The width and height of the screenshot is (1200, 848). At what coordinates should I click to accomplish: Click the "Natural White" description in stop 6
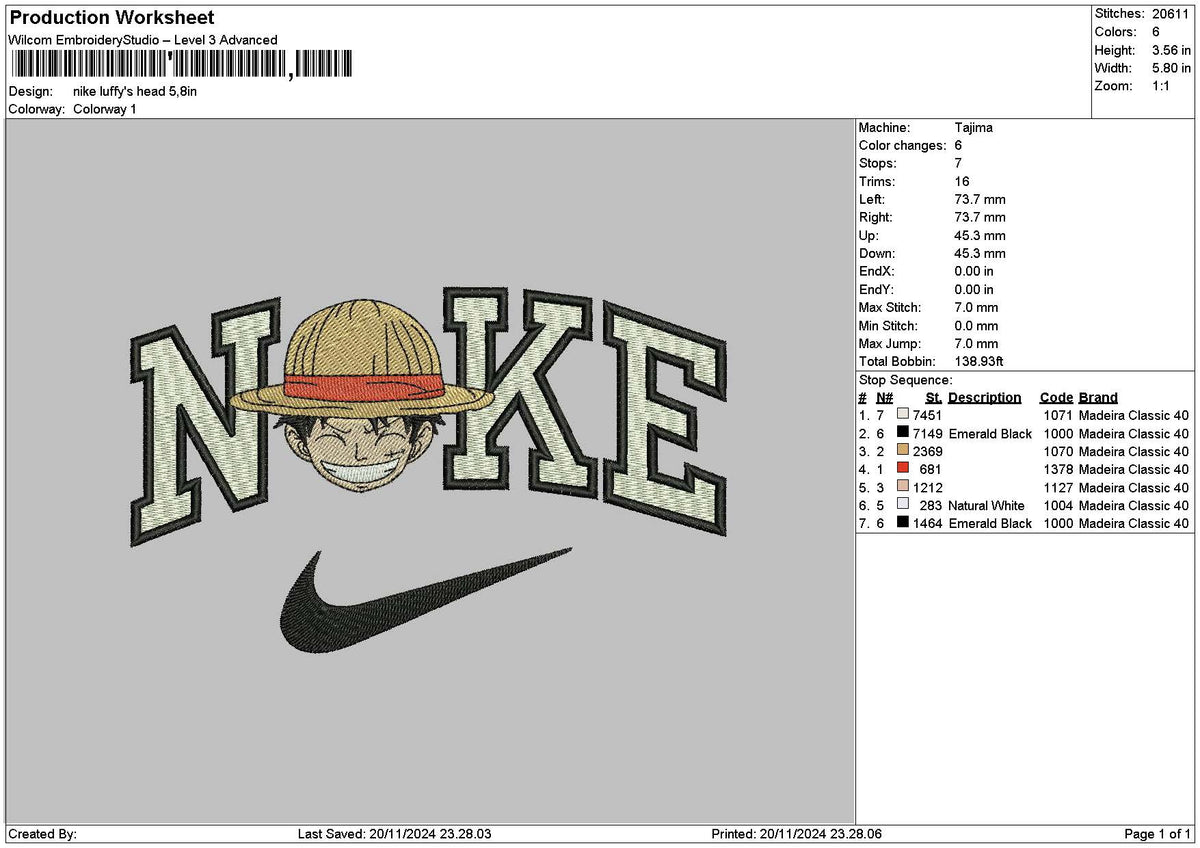tap(986, 505)
